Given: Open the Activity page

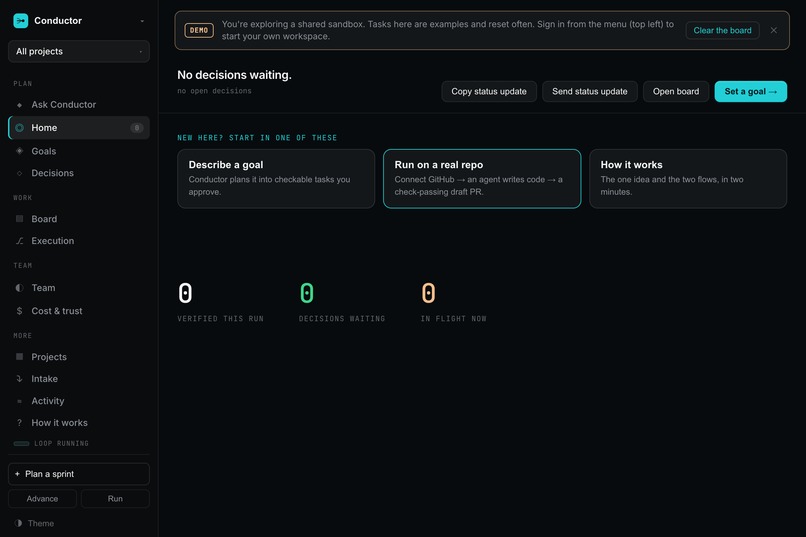Looking at the screenshot, I should (79, 401).
